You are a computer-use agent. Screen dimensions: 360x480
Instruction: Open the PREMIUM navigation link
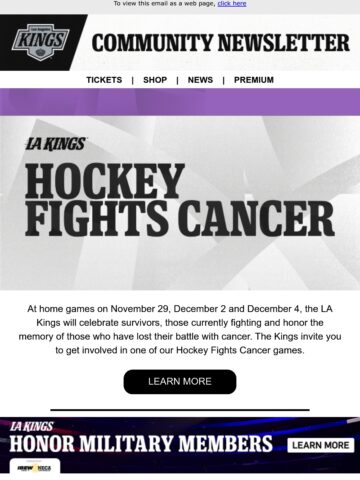[x=254, y=80]
